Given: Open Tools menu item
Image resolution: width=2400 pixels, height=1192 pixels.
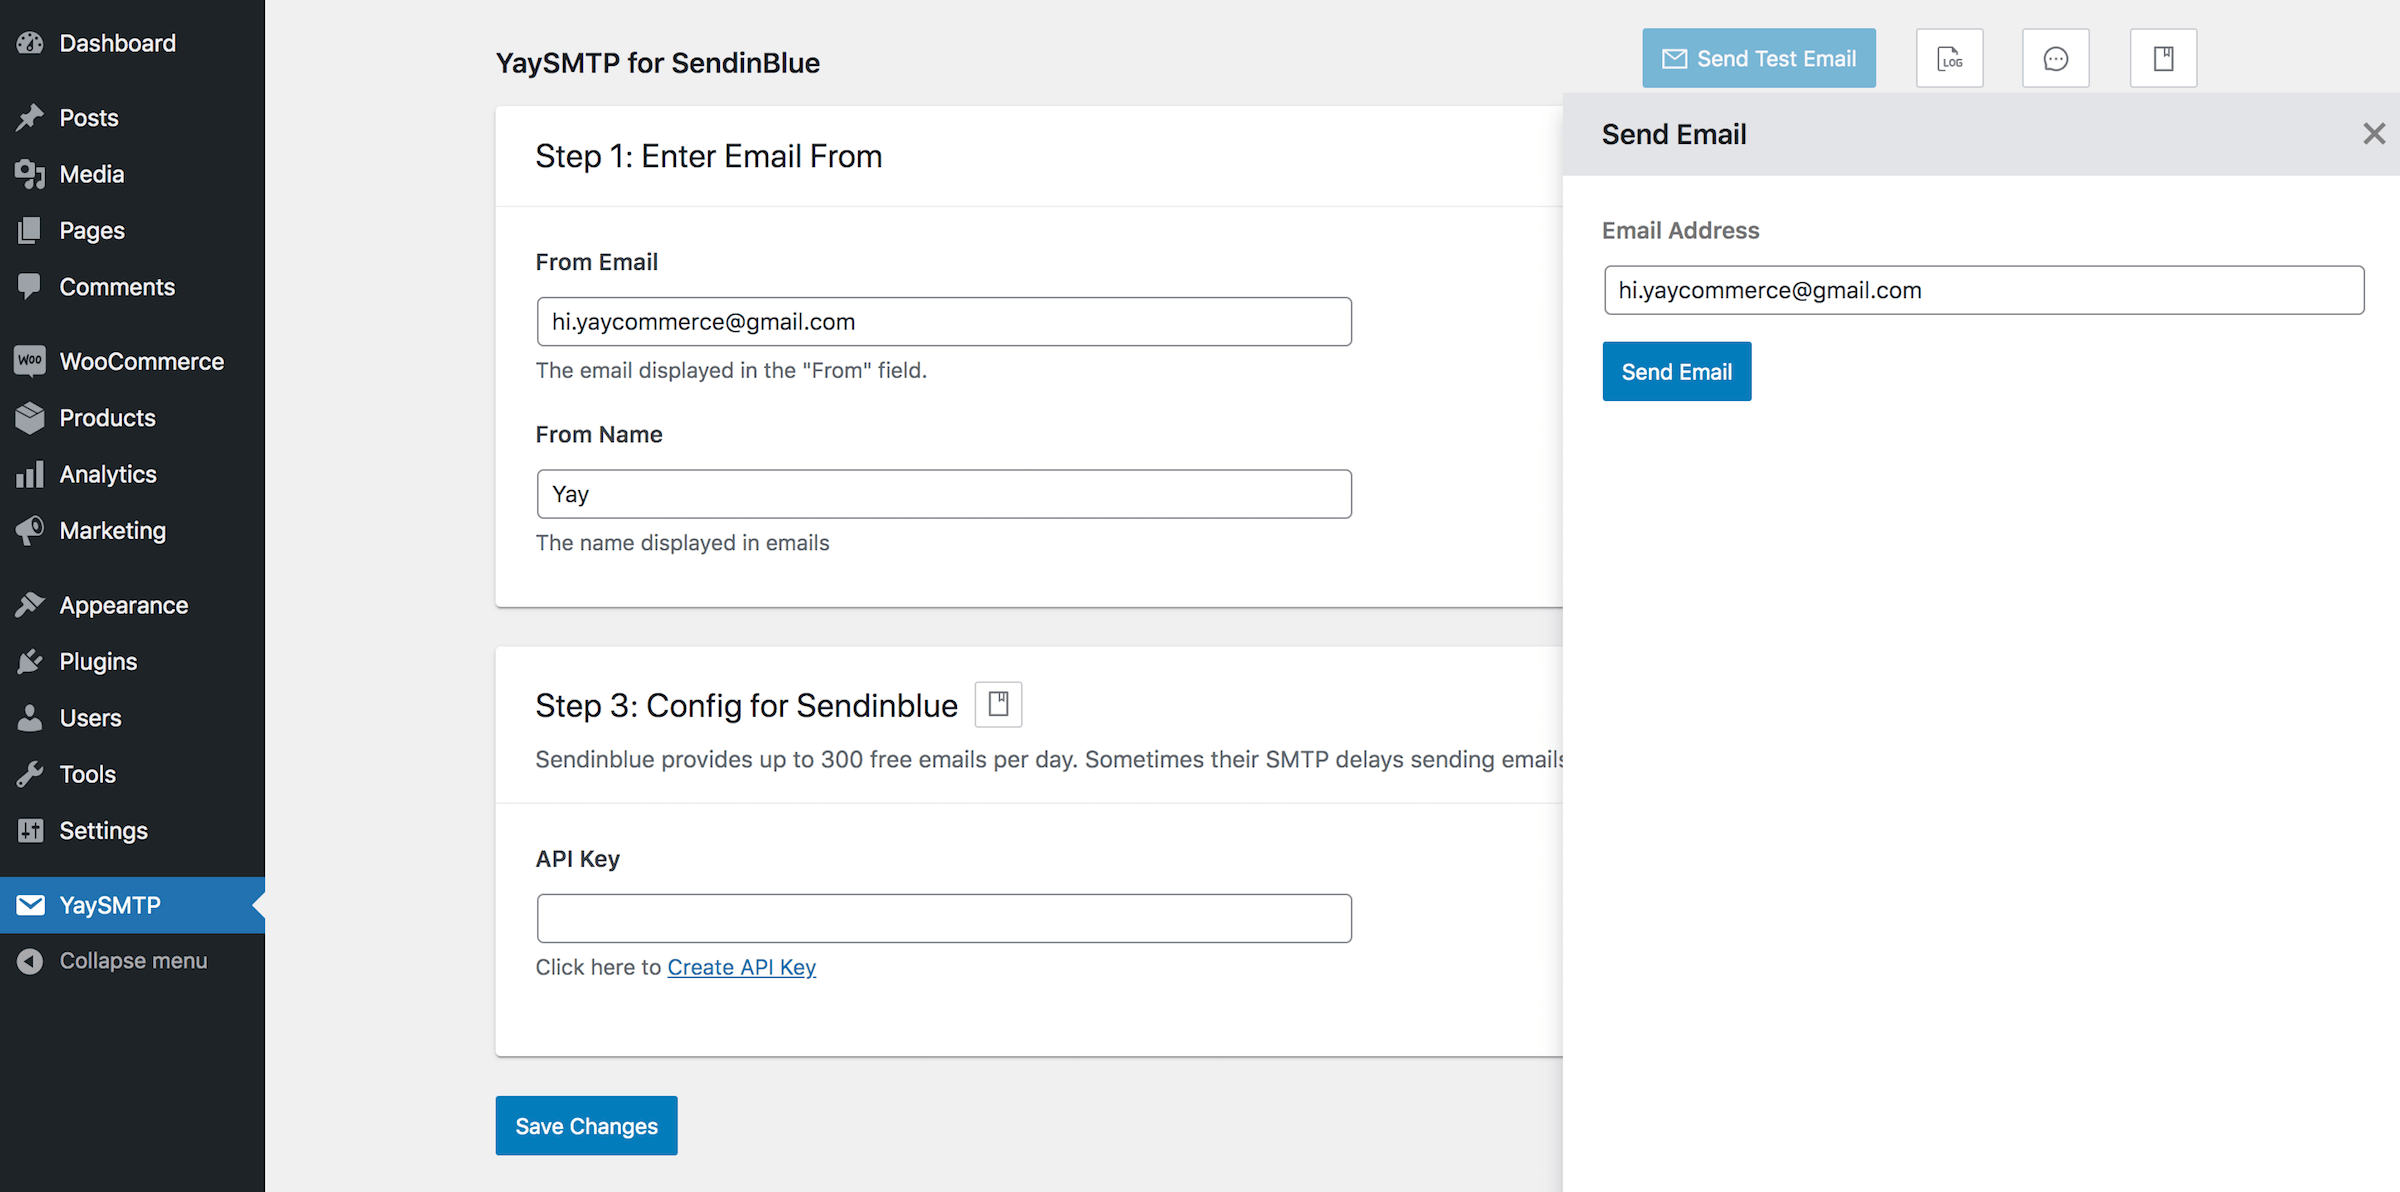Looking at the screenshot, I should pyautogui.click(x=132, y=774).
